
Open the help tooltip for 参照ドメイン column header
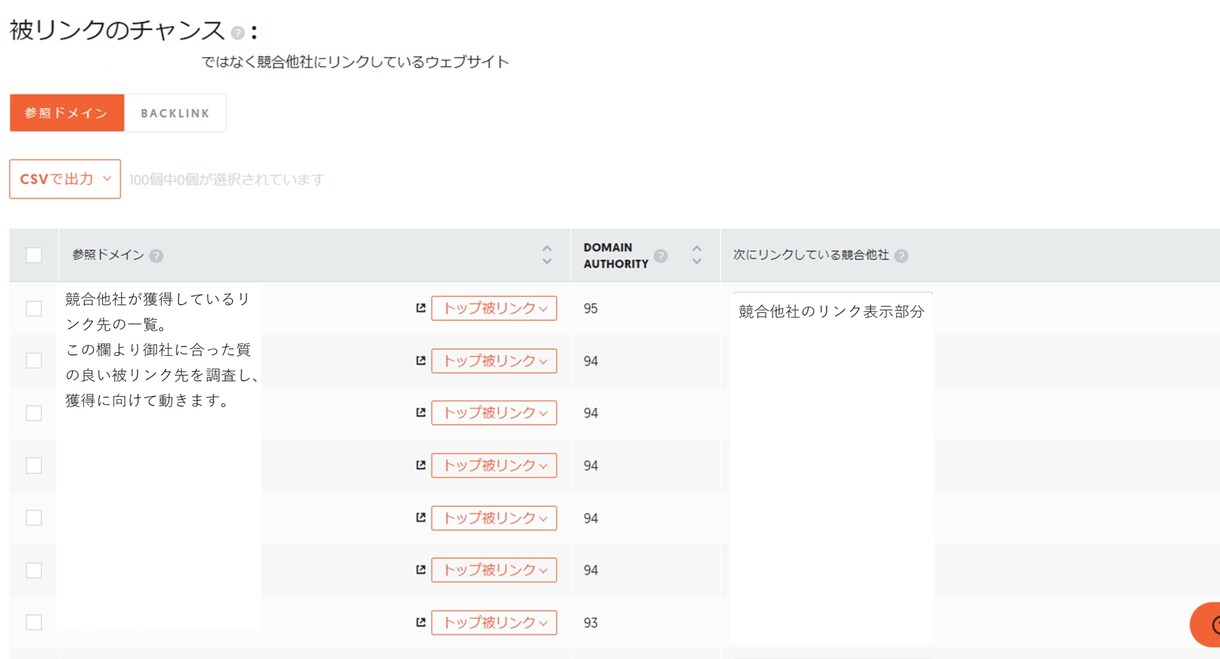156,256
